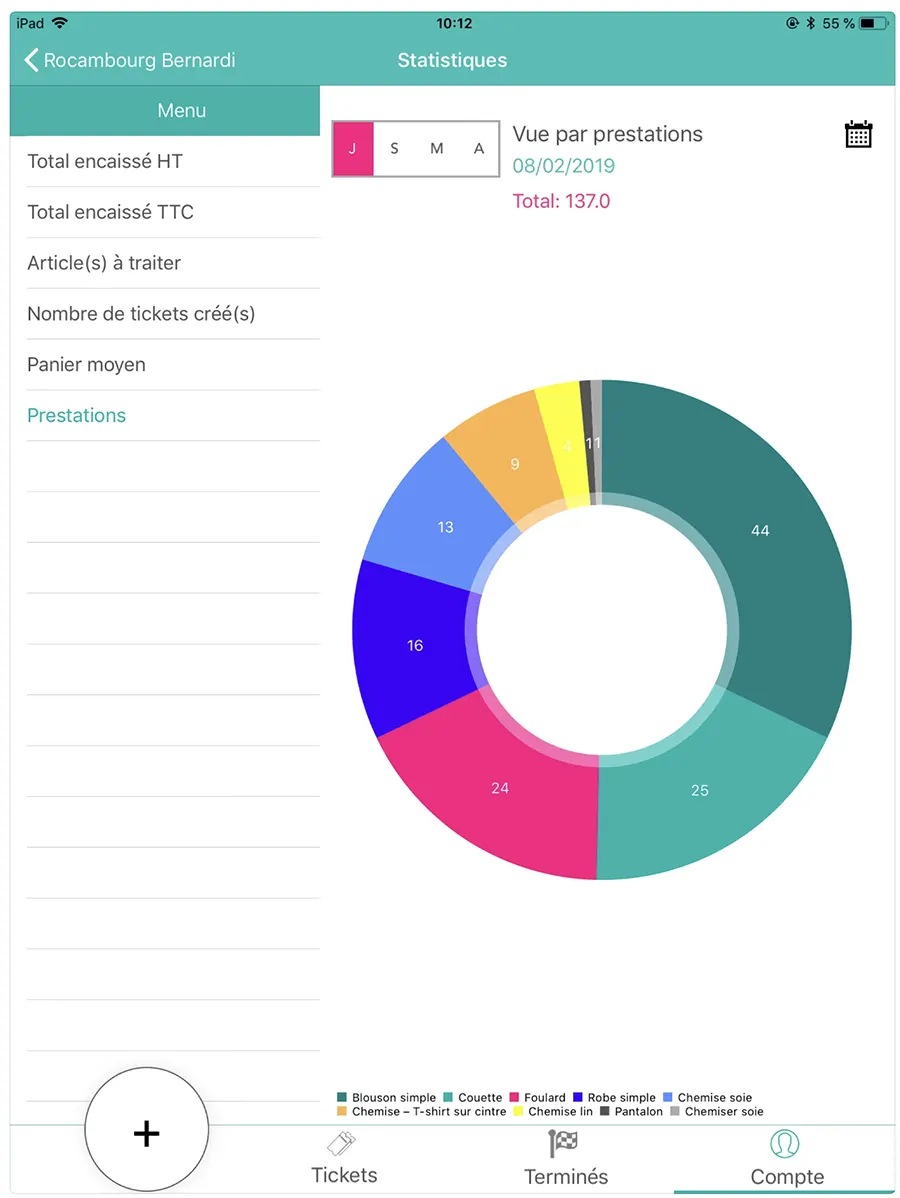The width and height of the screenshot is (900, 1198).
Task: Open Total encaissé HT statistics
Action: pyautogui.click(x=105, y=161)
